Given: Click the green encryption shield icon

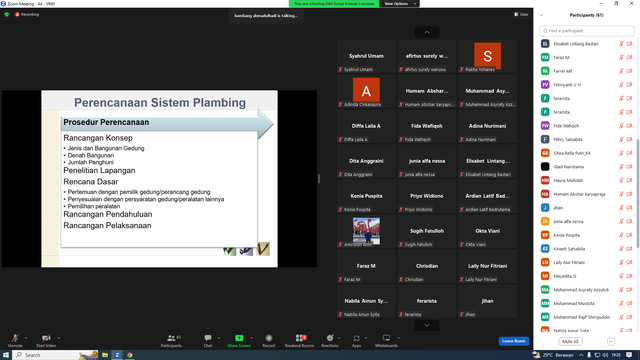Looking at the screenshot, I should 7,14.
